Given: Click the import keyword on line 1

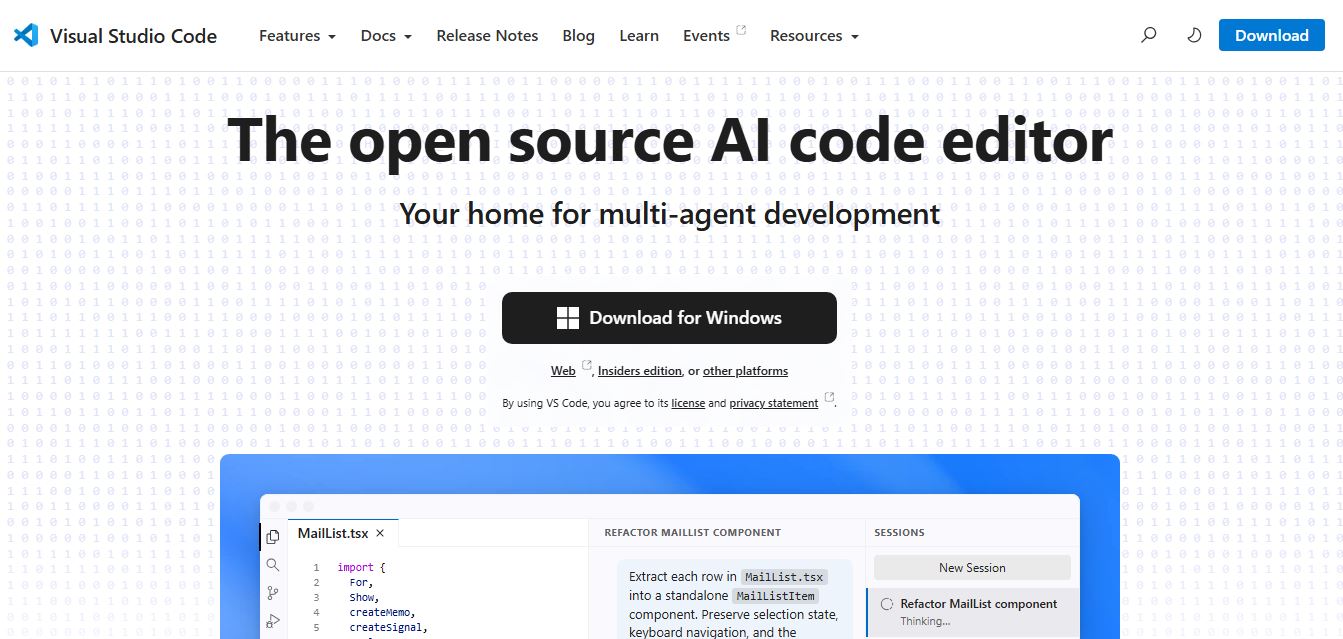Looking at the screenshot, I should point(356,567).
